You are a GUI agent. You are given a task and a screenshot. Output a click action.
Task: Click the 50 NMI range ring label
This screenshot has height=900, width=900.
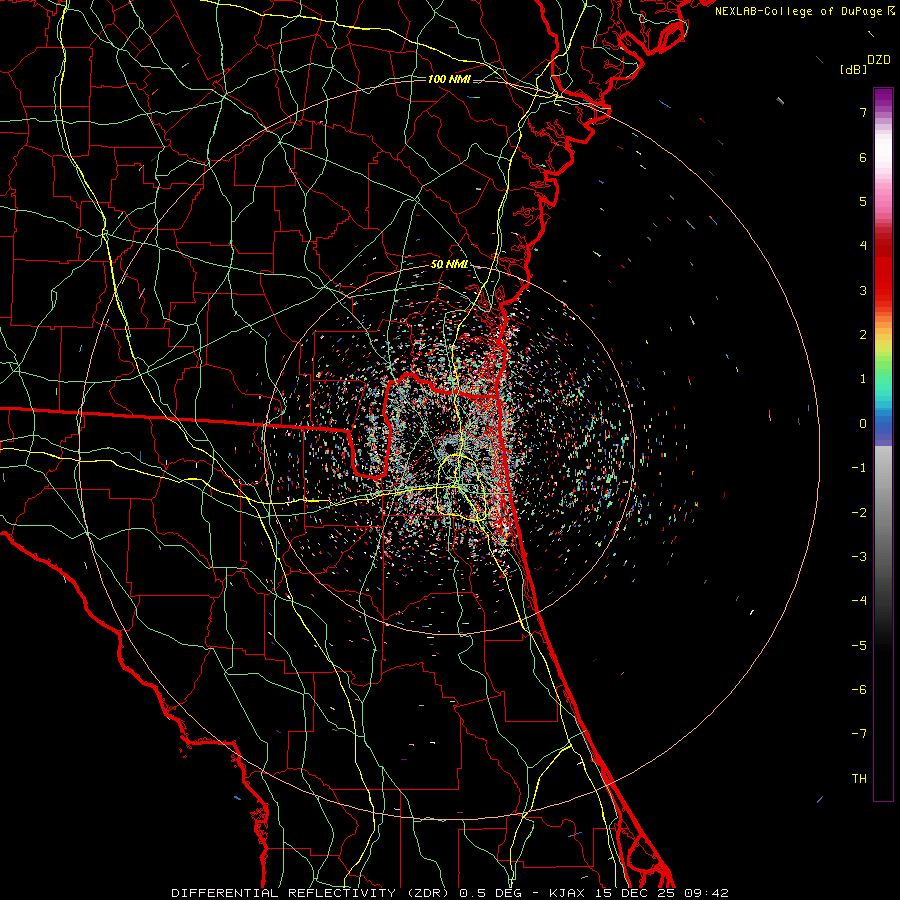(449, 265)
